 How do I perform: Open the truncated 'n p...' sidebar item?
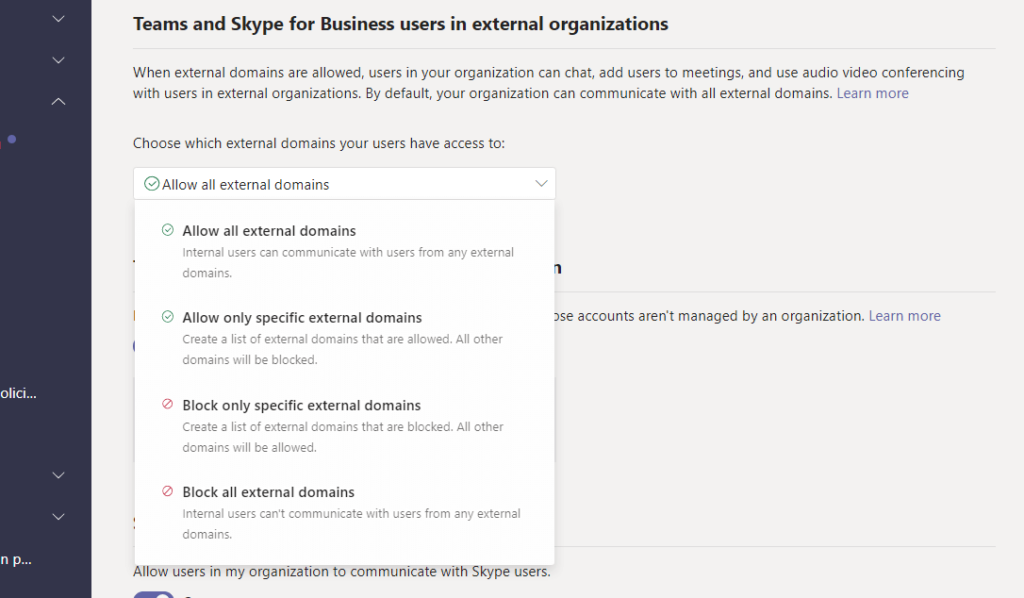pyautogui.click(x=16, y=559)
